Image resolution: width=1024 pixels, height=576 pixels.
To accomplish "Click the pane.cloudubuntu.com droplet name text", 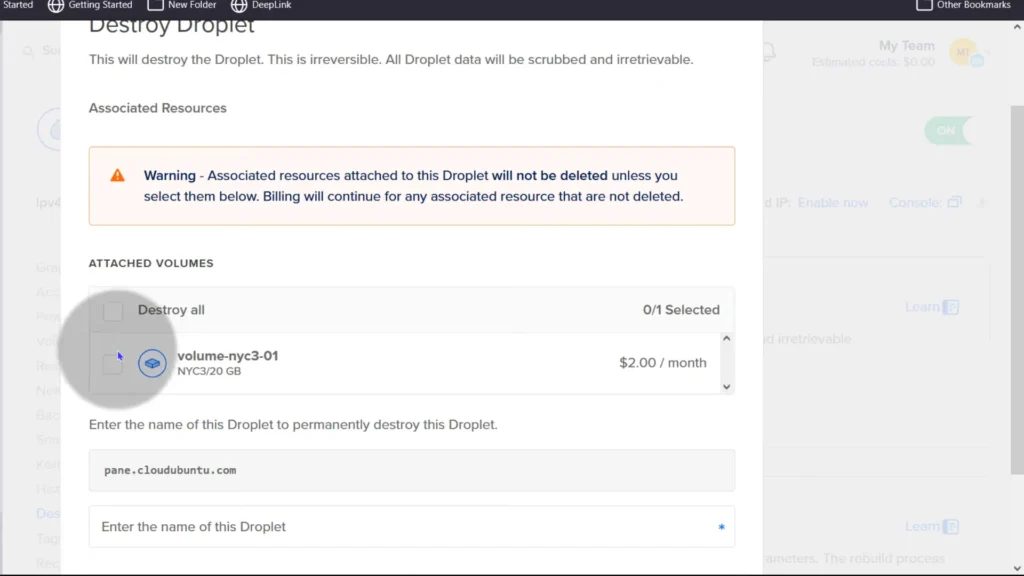I will pos(170,470).
